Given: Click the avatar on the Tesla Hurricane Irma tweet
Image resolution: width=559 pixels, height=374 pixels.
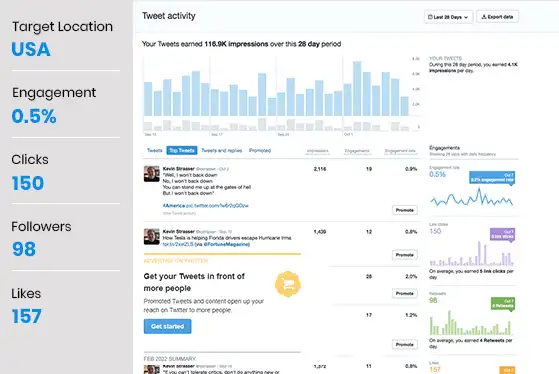Looking at the screenshot, I should [152, 237].
